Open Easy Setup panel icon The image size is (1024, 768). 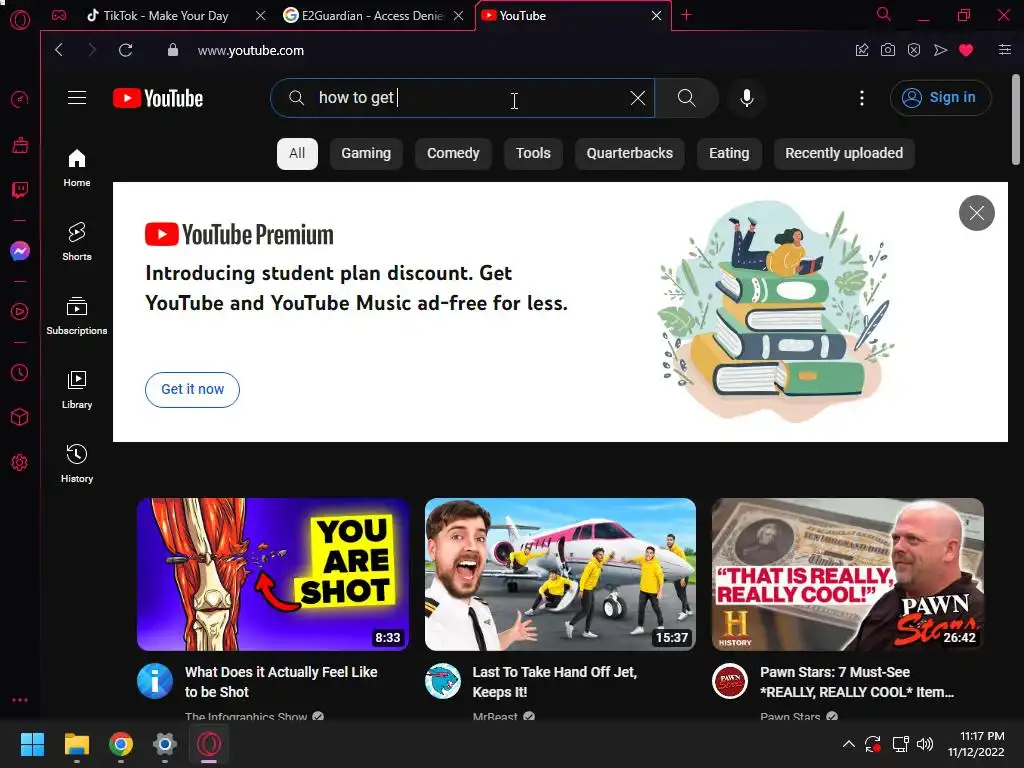coord(1005,50)
